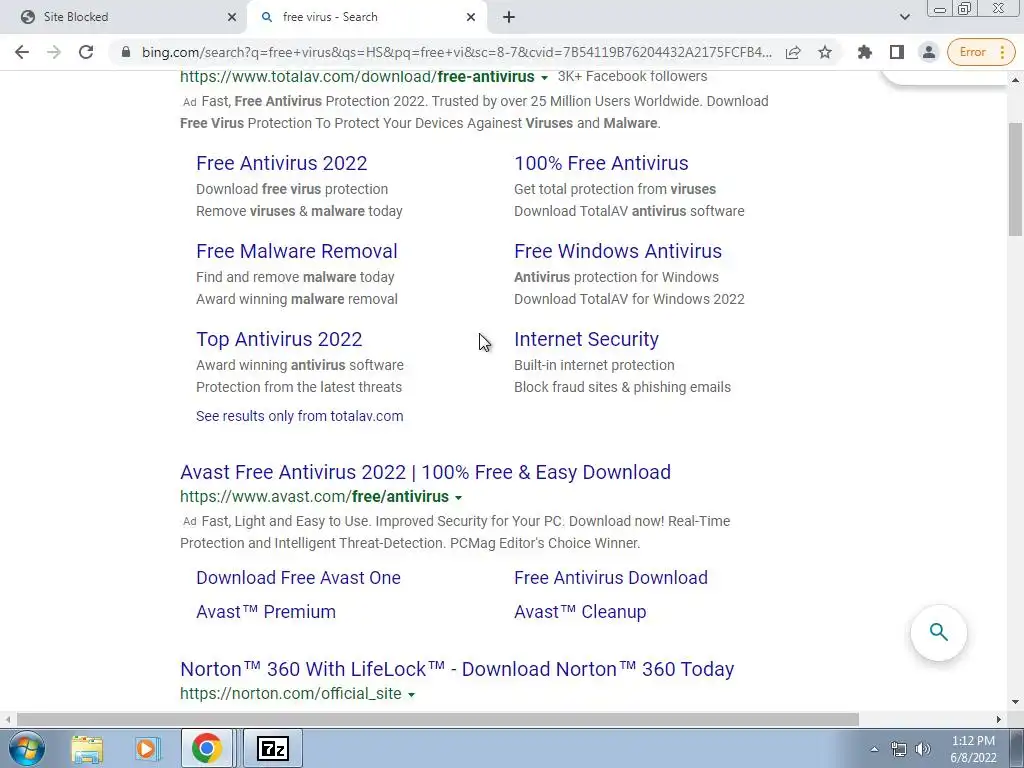Open Top Antivirus 2022 link
Screen dimensions: 1024x768
[x=279, y=340]
